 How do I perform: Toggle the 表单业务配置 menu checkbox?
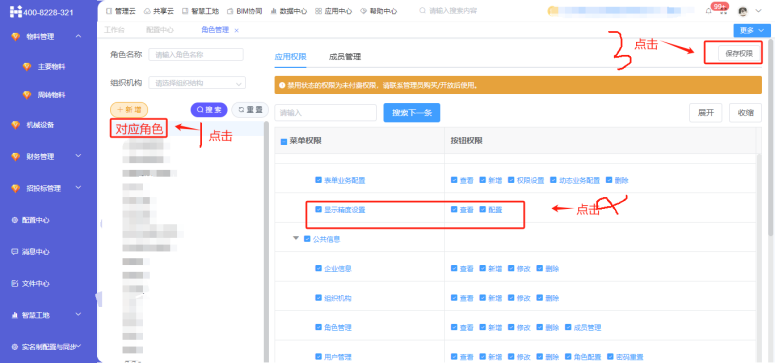tap(318, 180)
